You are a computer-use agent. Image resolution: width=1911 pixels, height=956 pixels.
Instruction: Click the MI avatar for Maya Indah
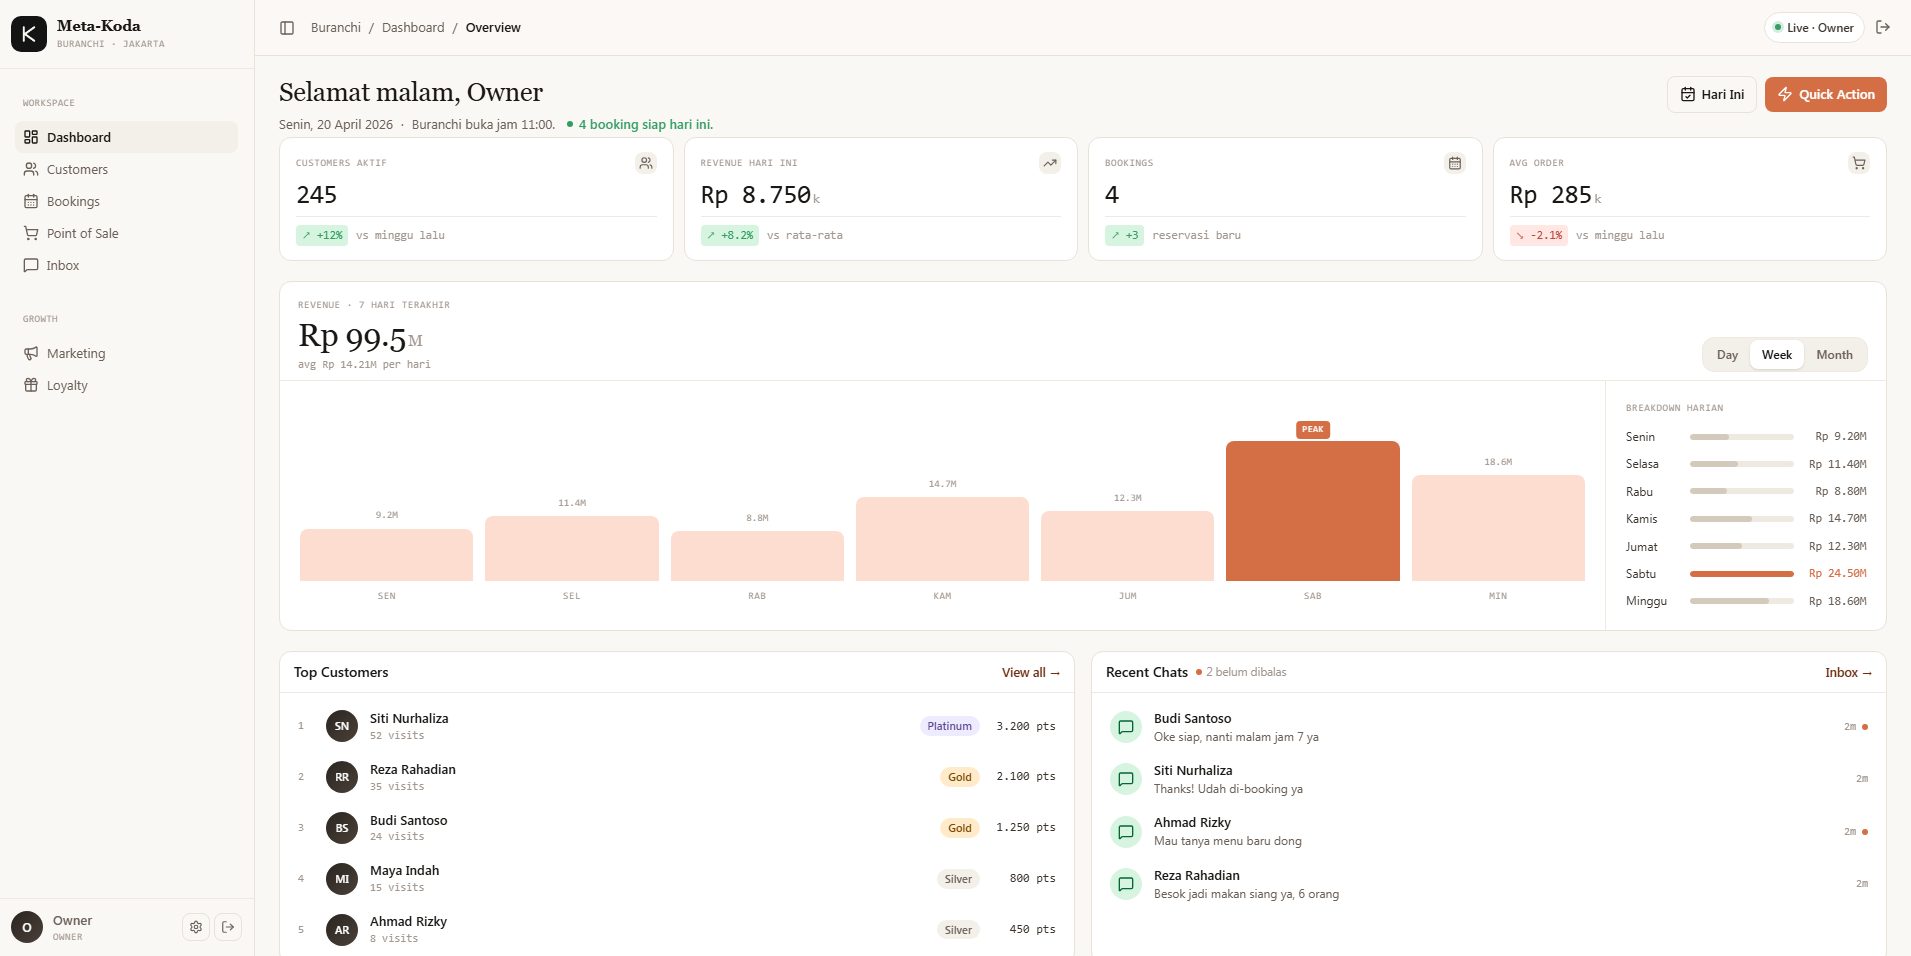tap(342, 879)
